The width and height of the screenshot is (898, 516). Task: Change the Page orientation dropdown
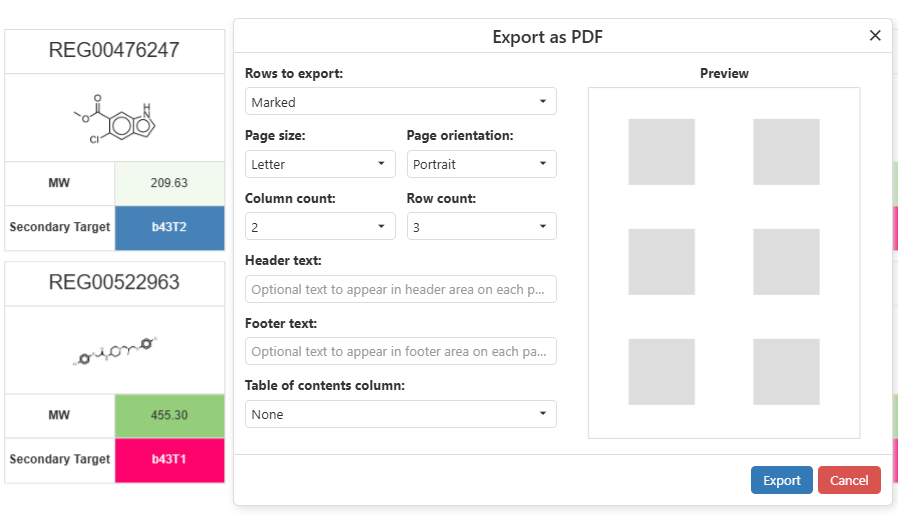481,164
